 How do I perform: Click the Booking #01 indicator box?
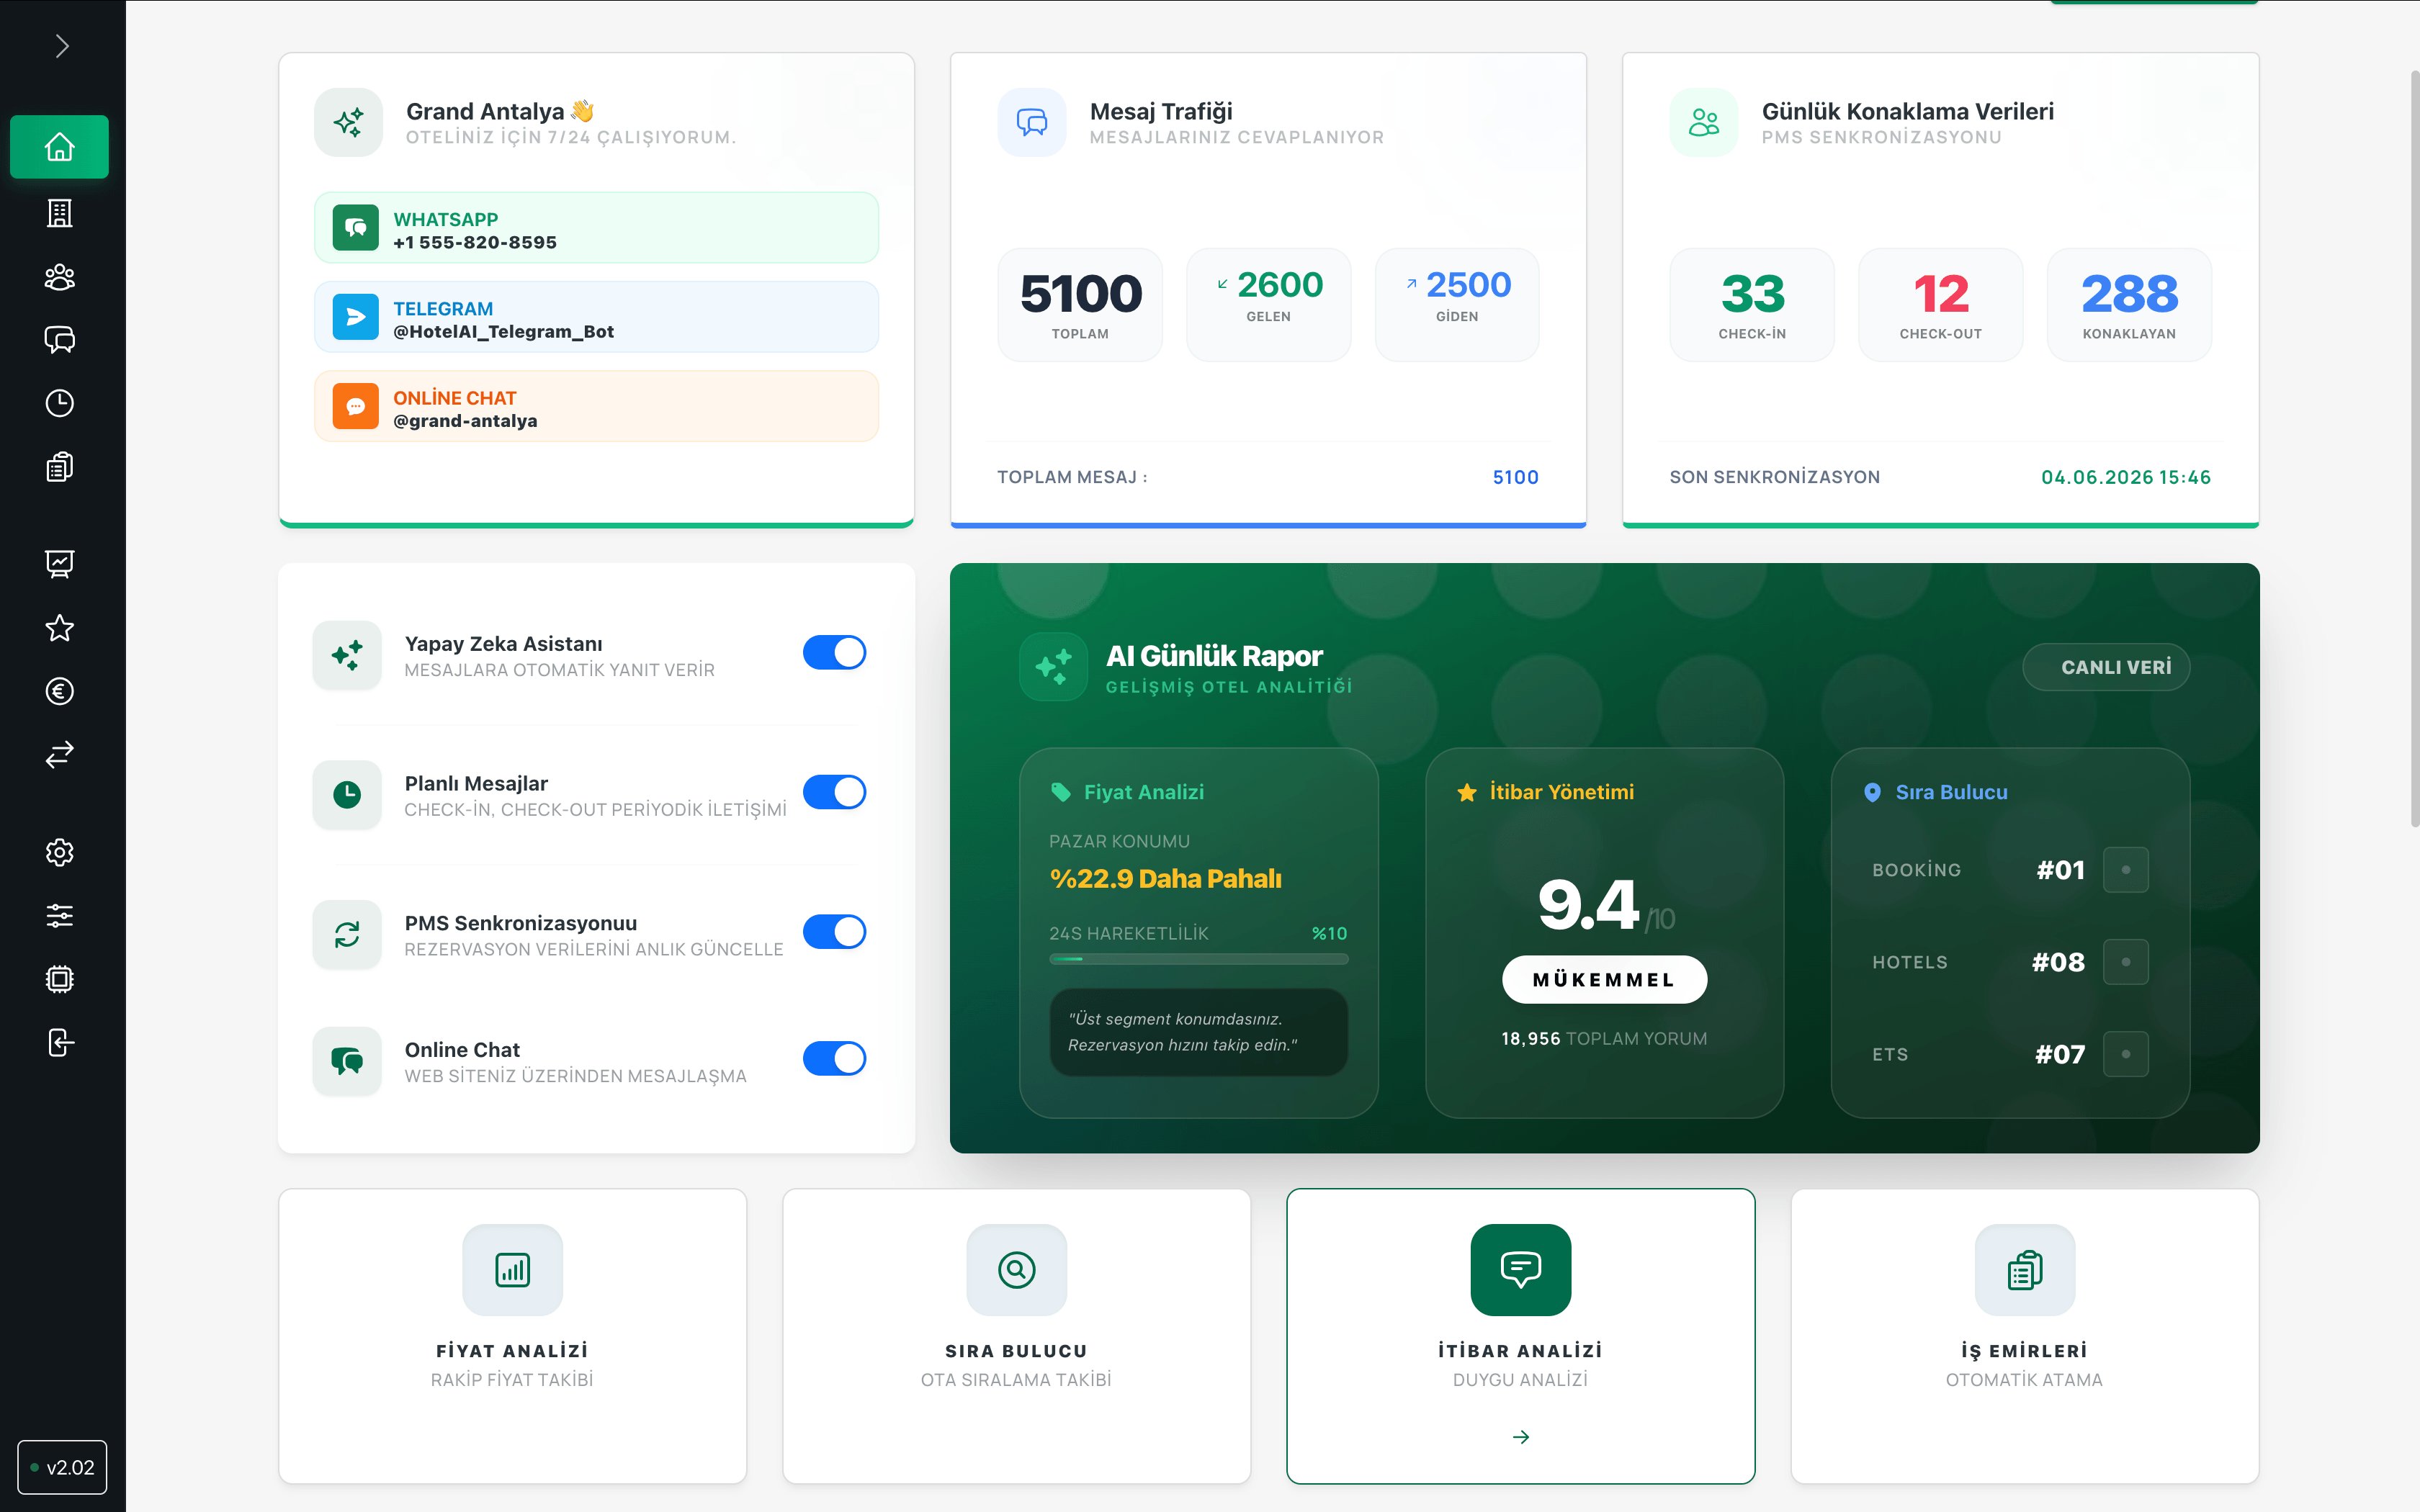pyautogui.click(x=2125, y=869)
